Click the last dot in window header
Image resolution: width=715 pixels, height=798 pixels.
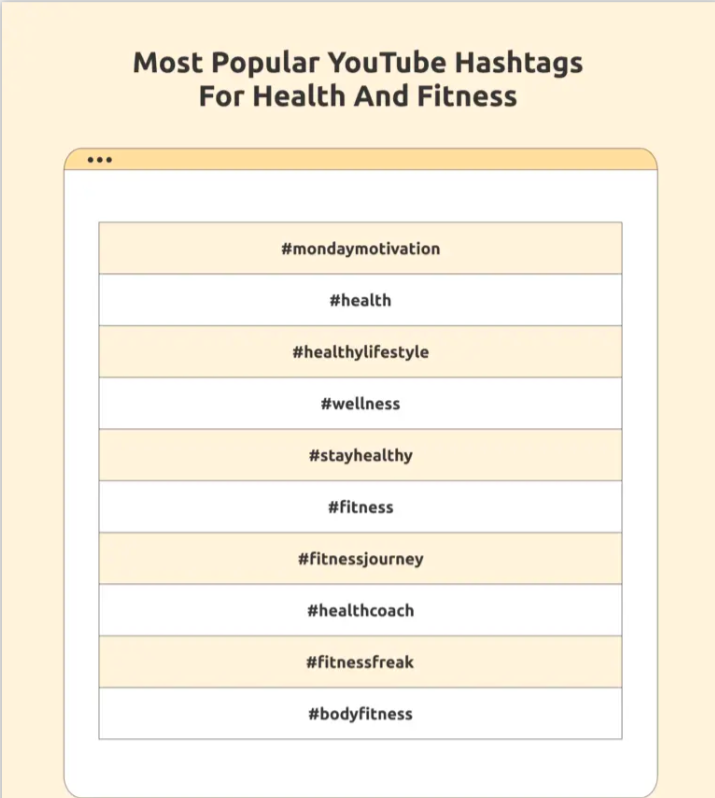pos(108,160)
